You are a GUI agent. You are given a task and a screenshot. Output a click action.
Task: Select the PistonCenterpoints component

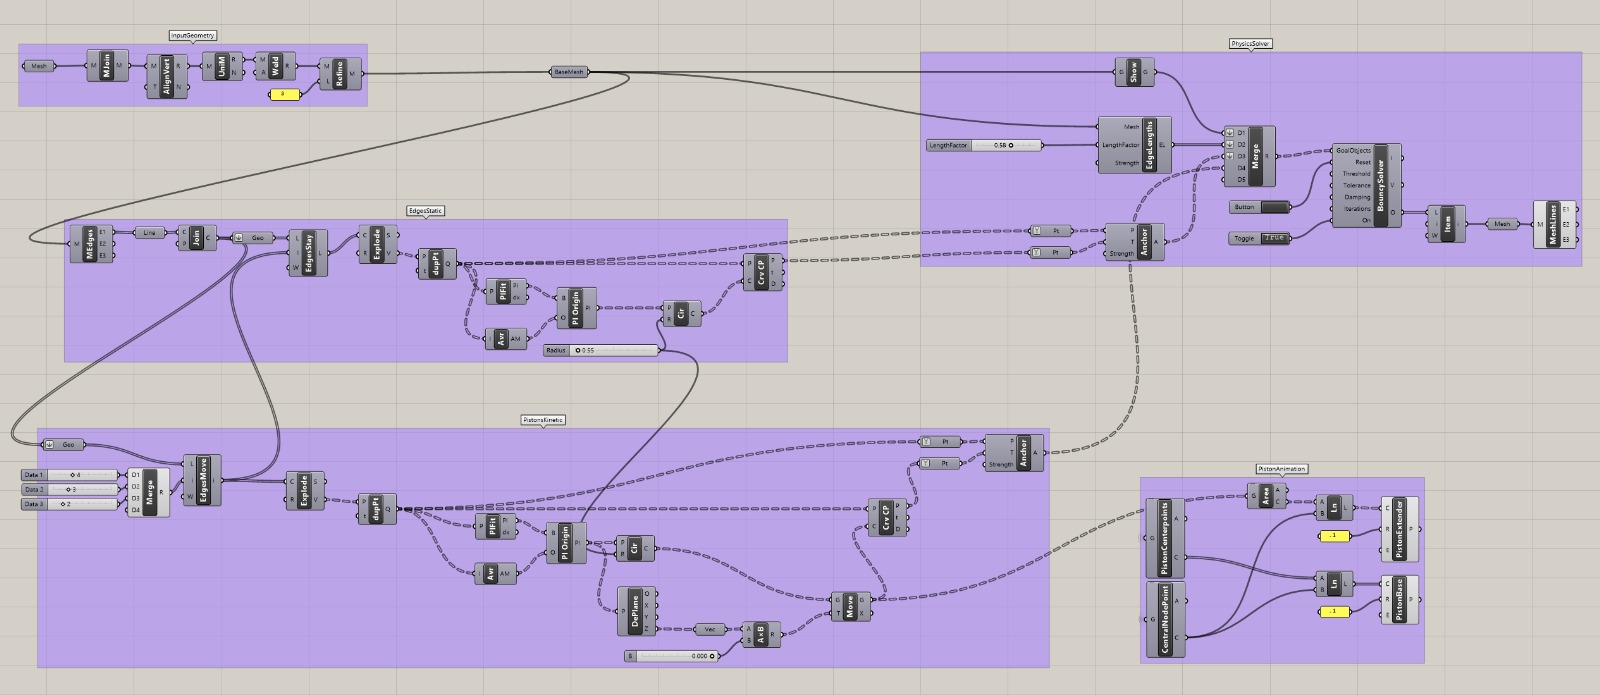point(1164,538)
